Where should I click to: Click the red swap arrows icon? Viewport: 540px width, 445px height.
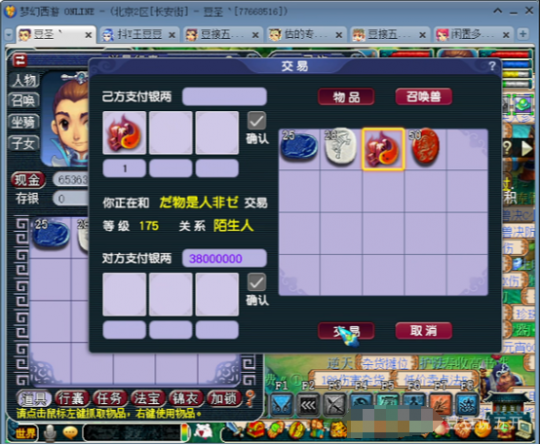20,60
